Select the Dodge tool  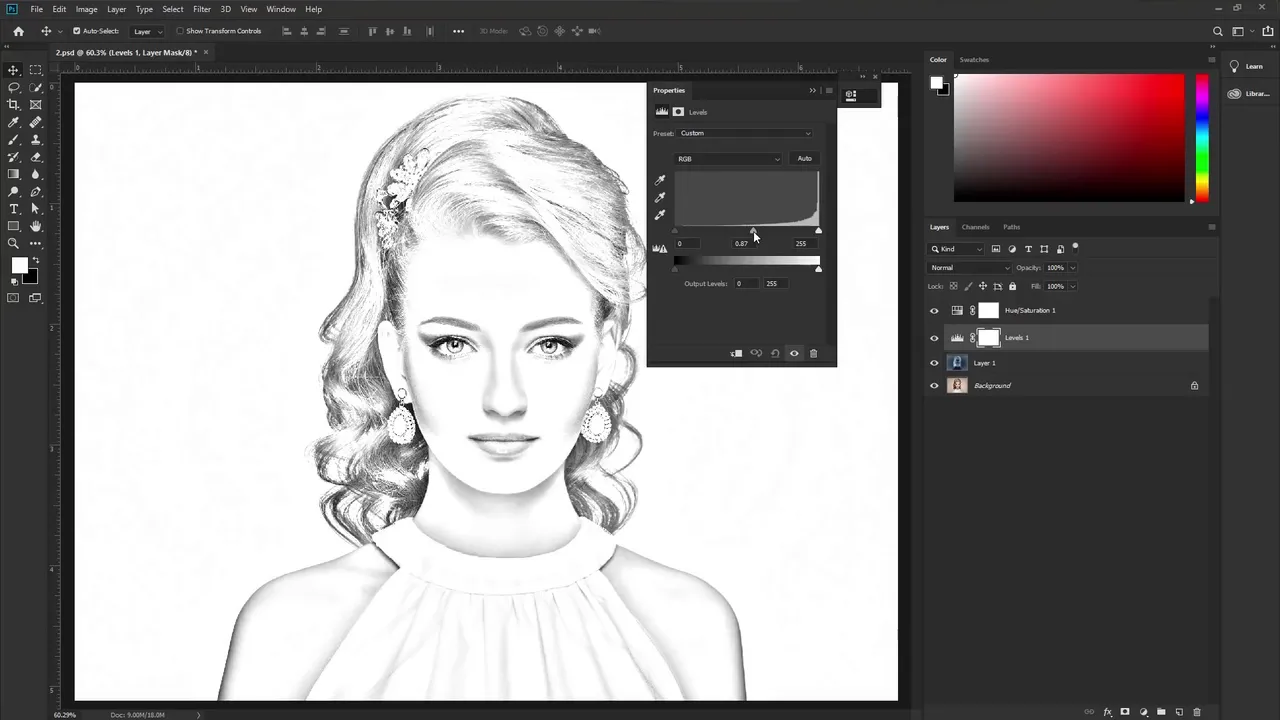tap(14, 191)
